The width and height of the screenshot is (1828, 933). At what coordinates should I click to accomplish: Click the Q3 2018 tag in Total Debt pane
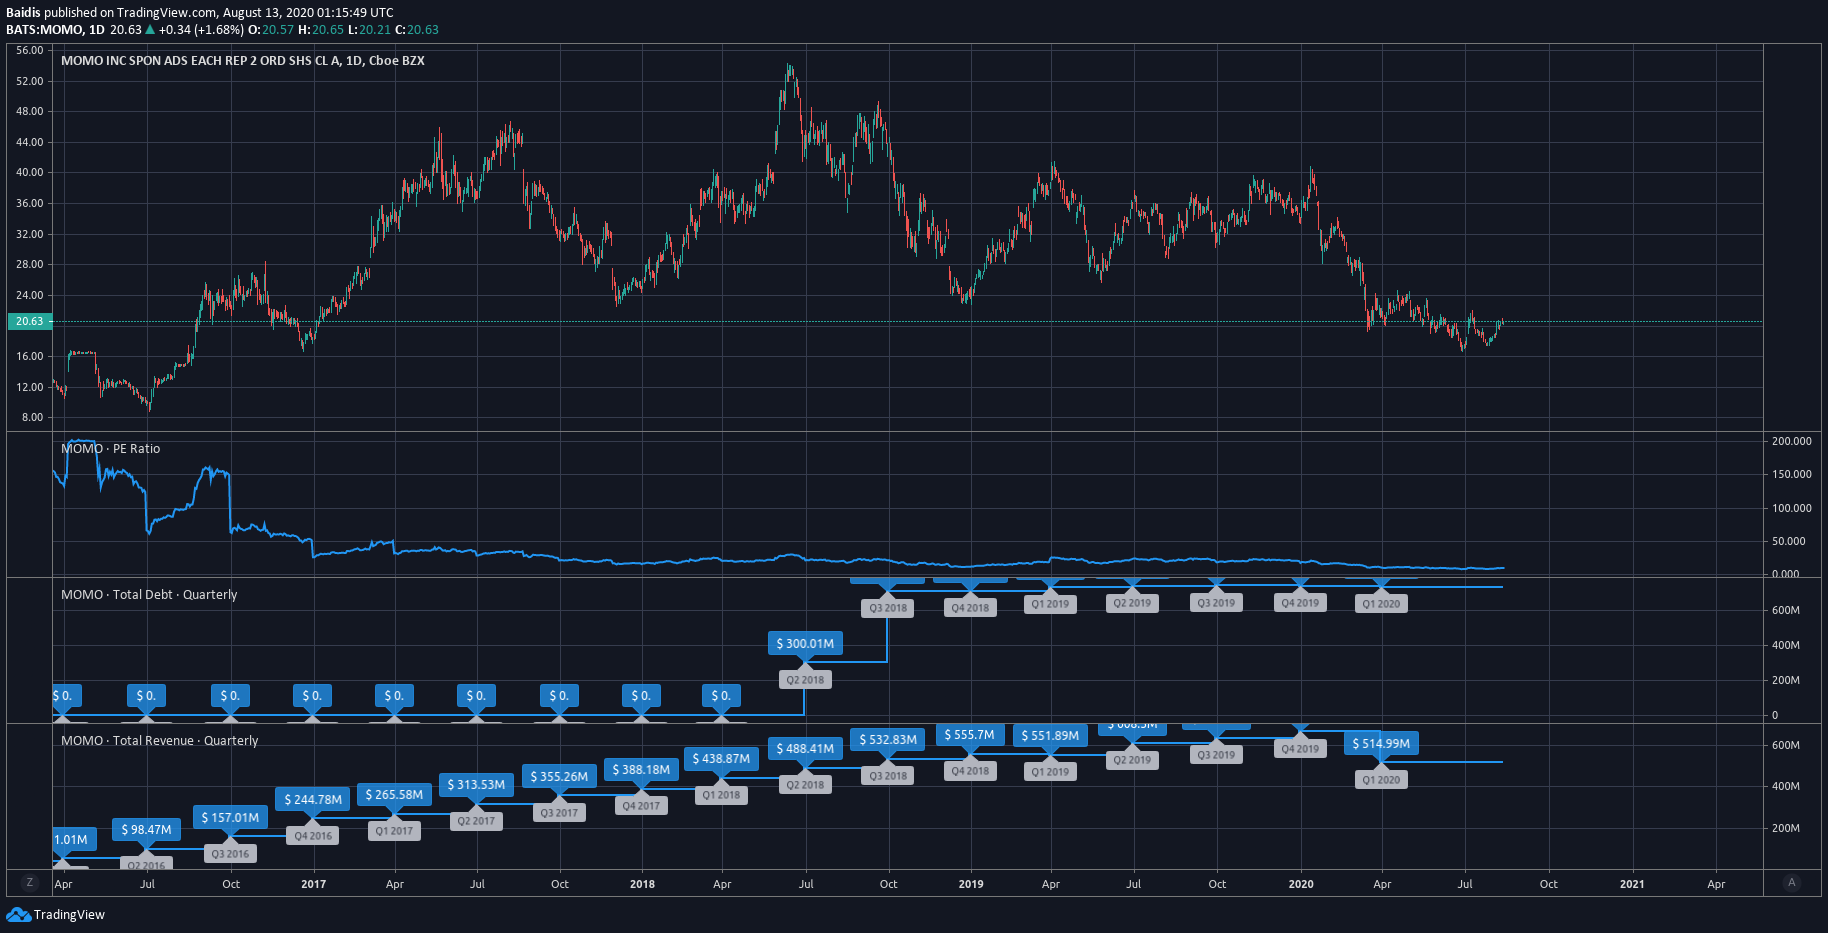[x=888, y=608]
